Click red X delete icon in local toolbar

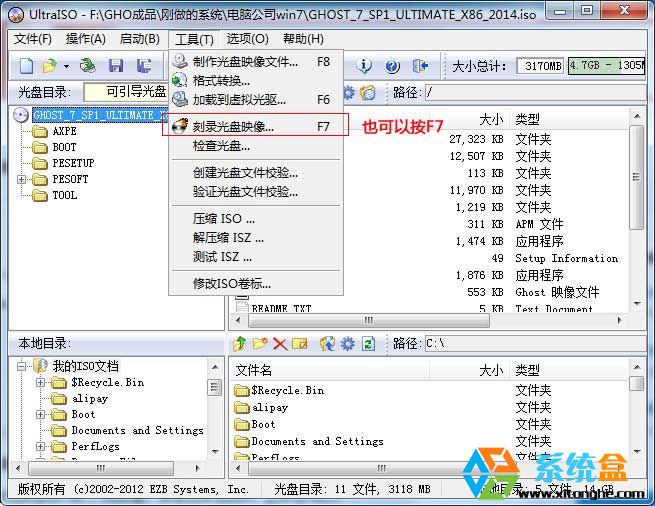[x=280, y=344]
